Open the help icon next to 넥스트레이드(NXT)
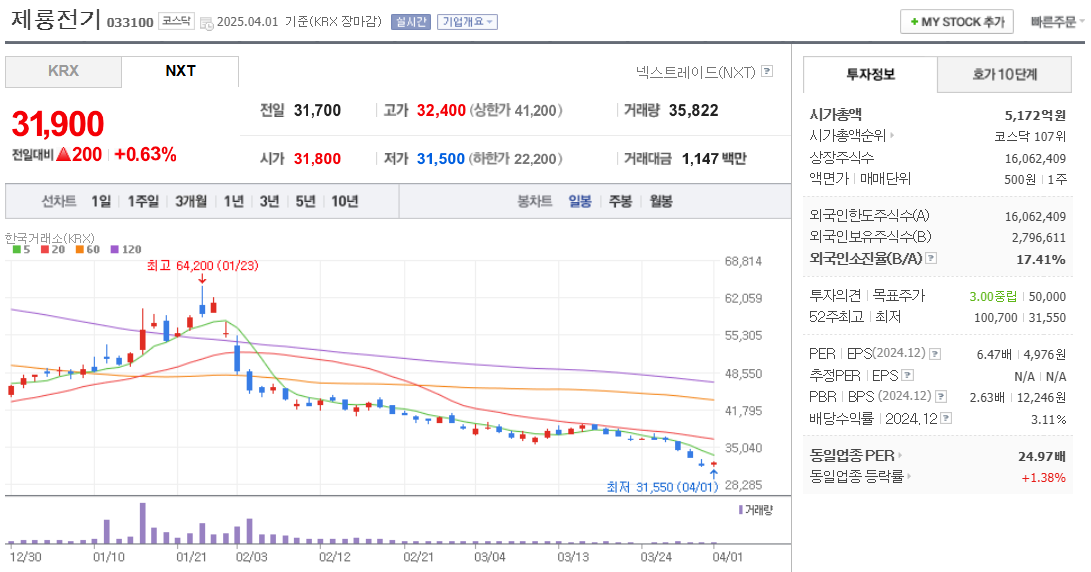Screen dimensions: 1091x572 [767, 71]
